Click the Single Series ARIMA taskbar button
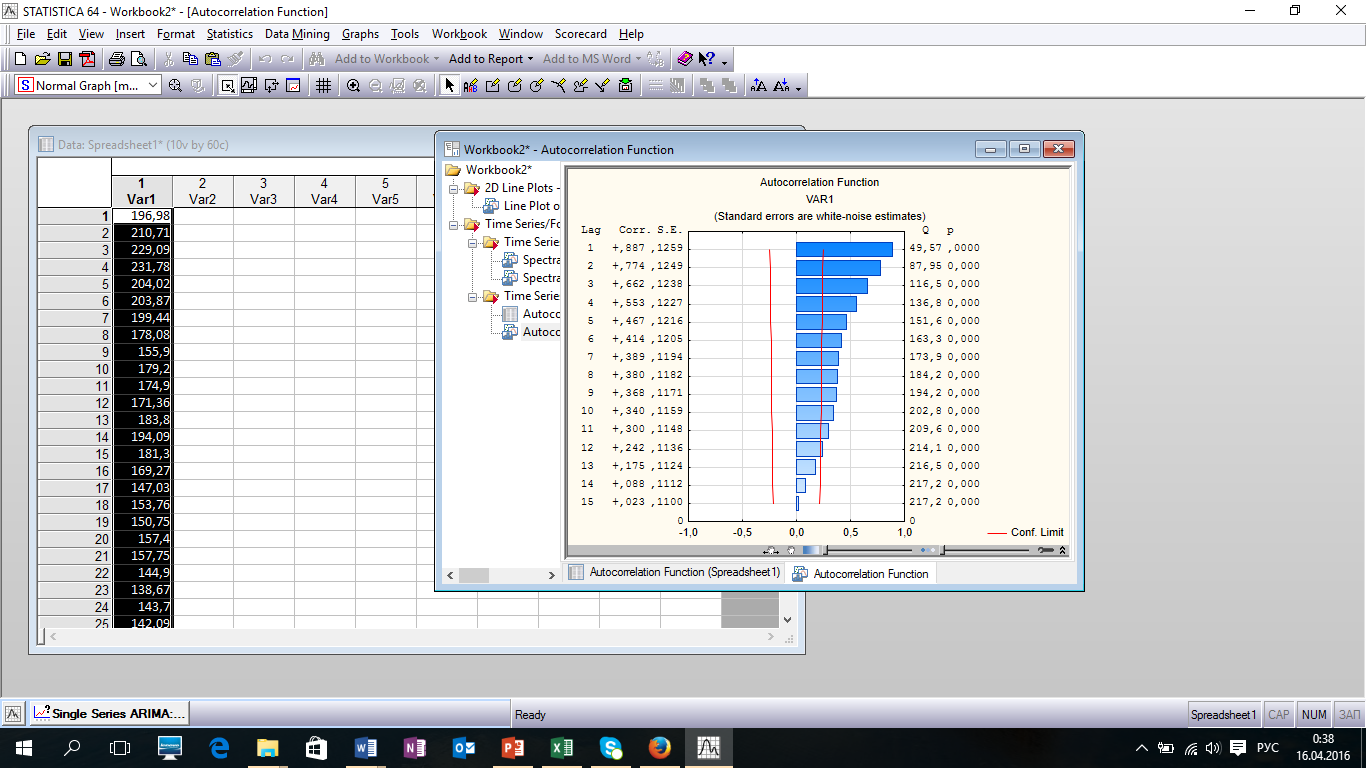 pos(109,714)
